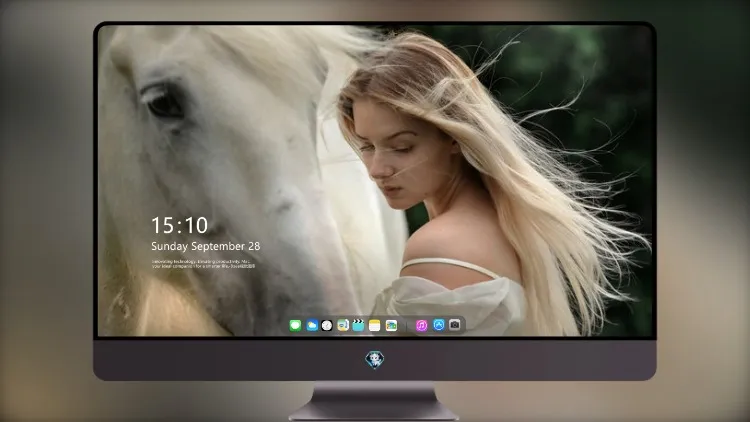Launch the blue App Store icon
750x422 pixels.
point(439,325)
